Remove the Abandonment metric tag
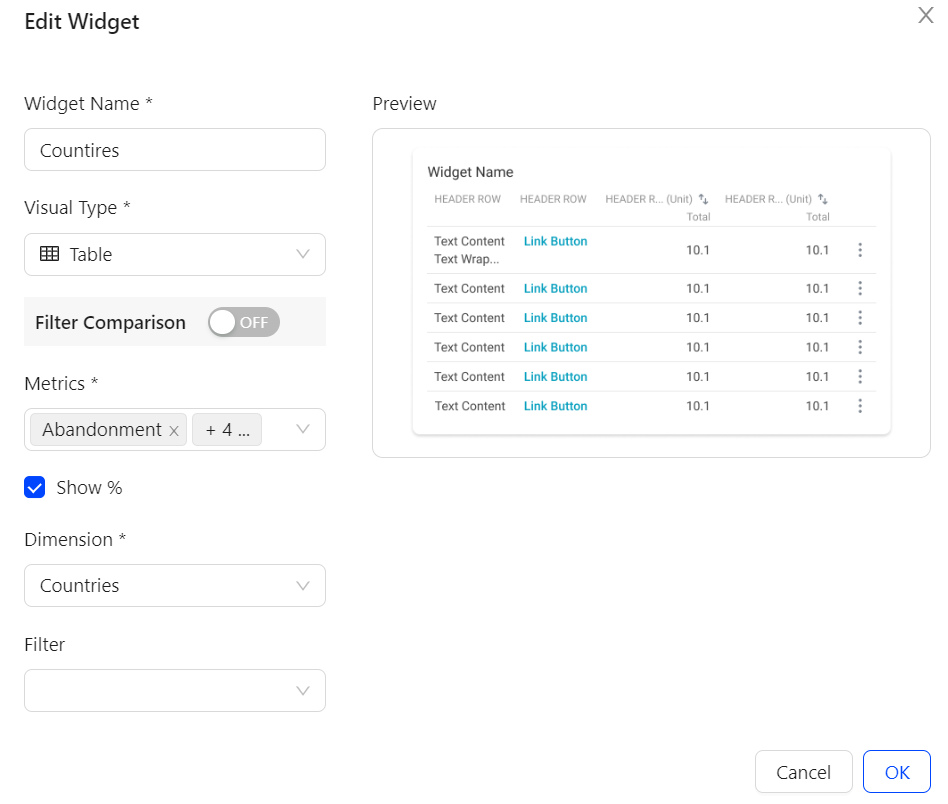The height and width of the screenshot is (804, 948). click(x=174, y=431)
